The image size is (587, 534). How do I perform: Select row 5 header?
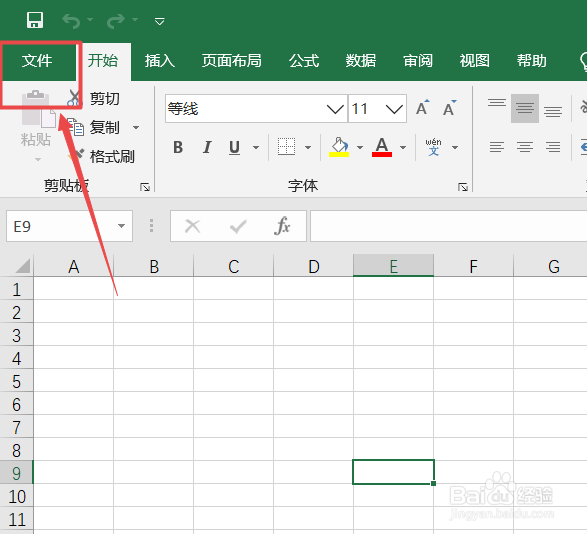[x=16, y=381]
